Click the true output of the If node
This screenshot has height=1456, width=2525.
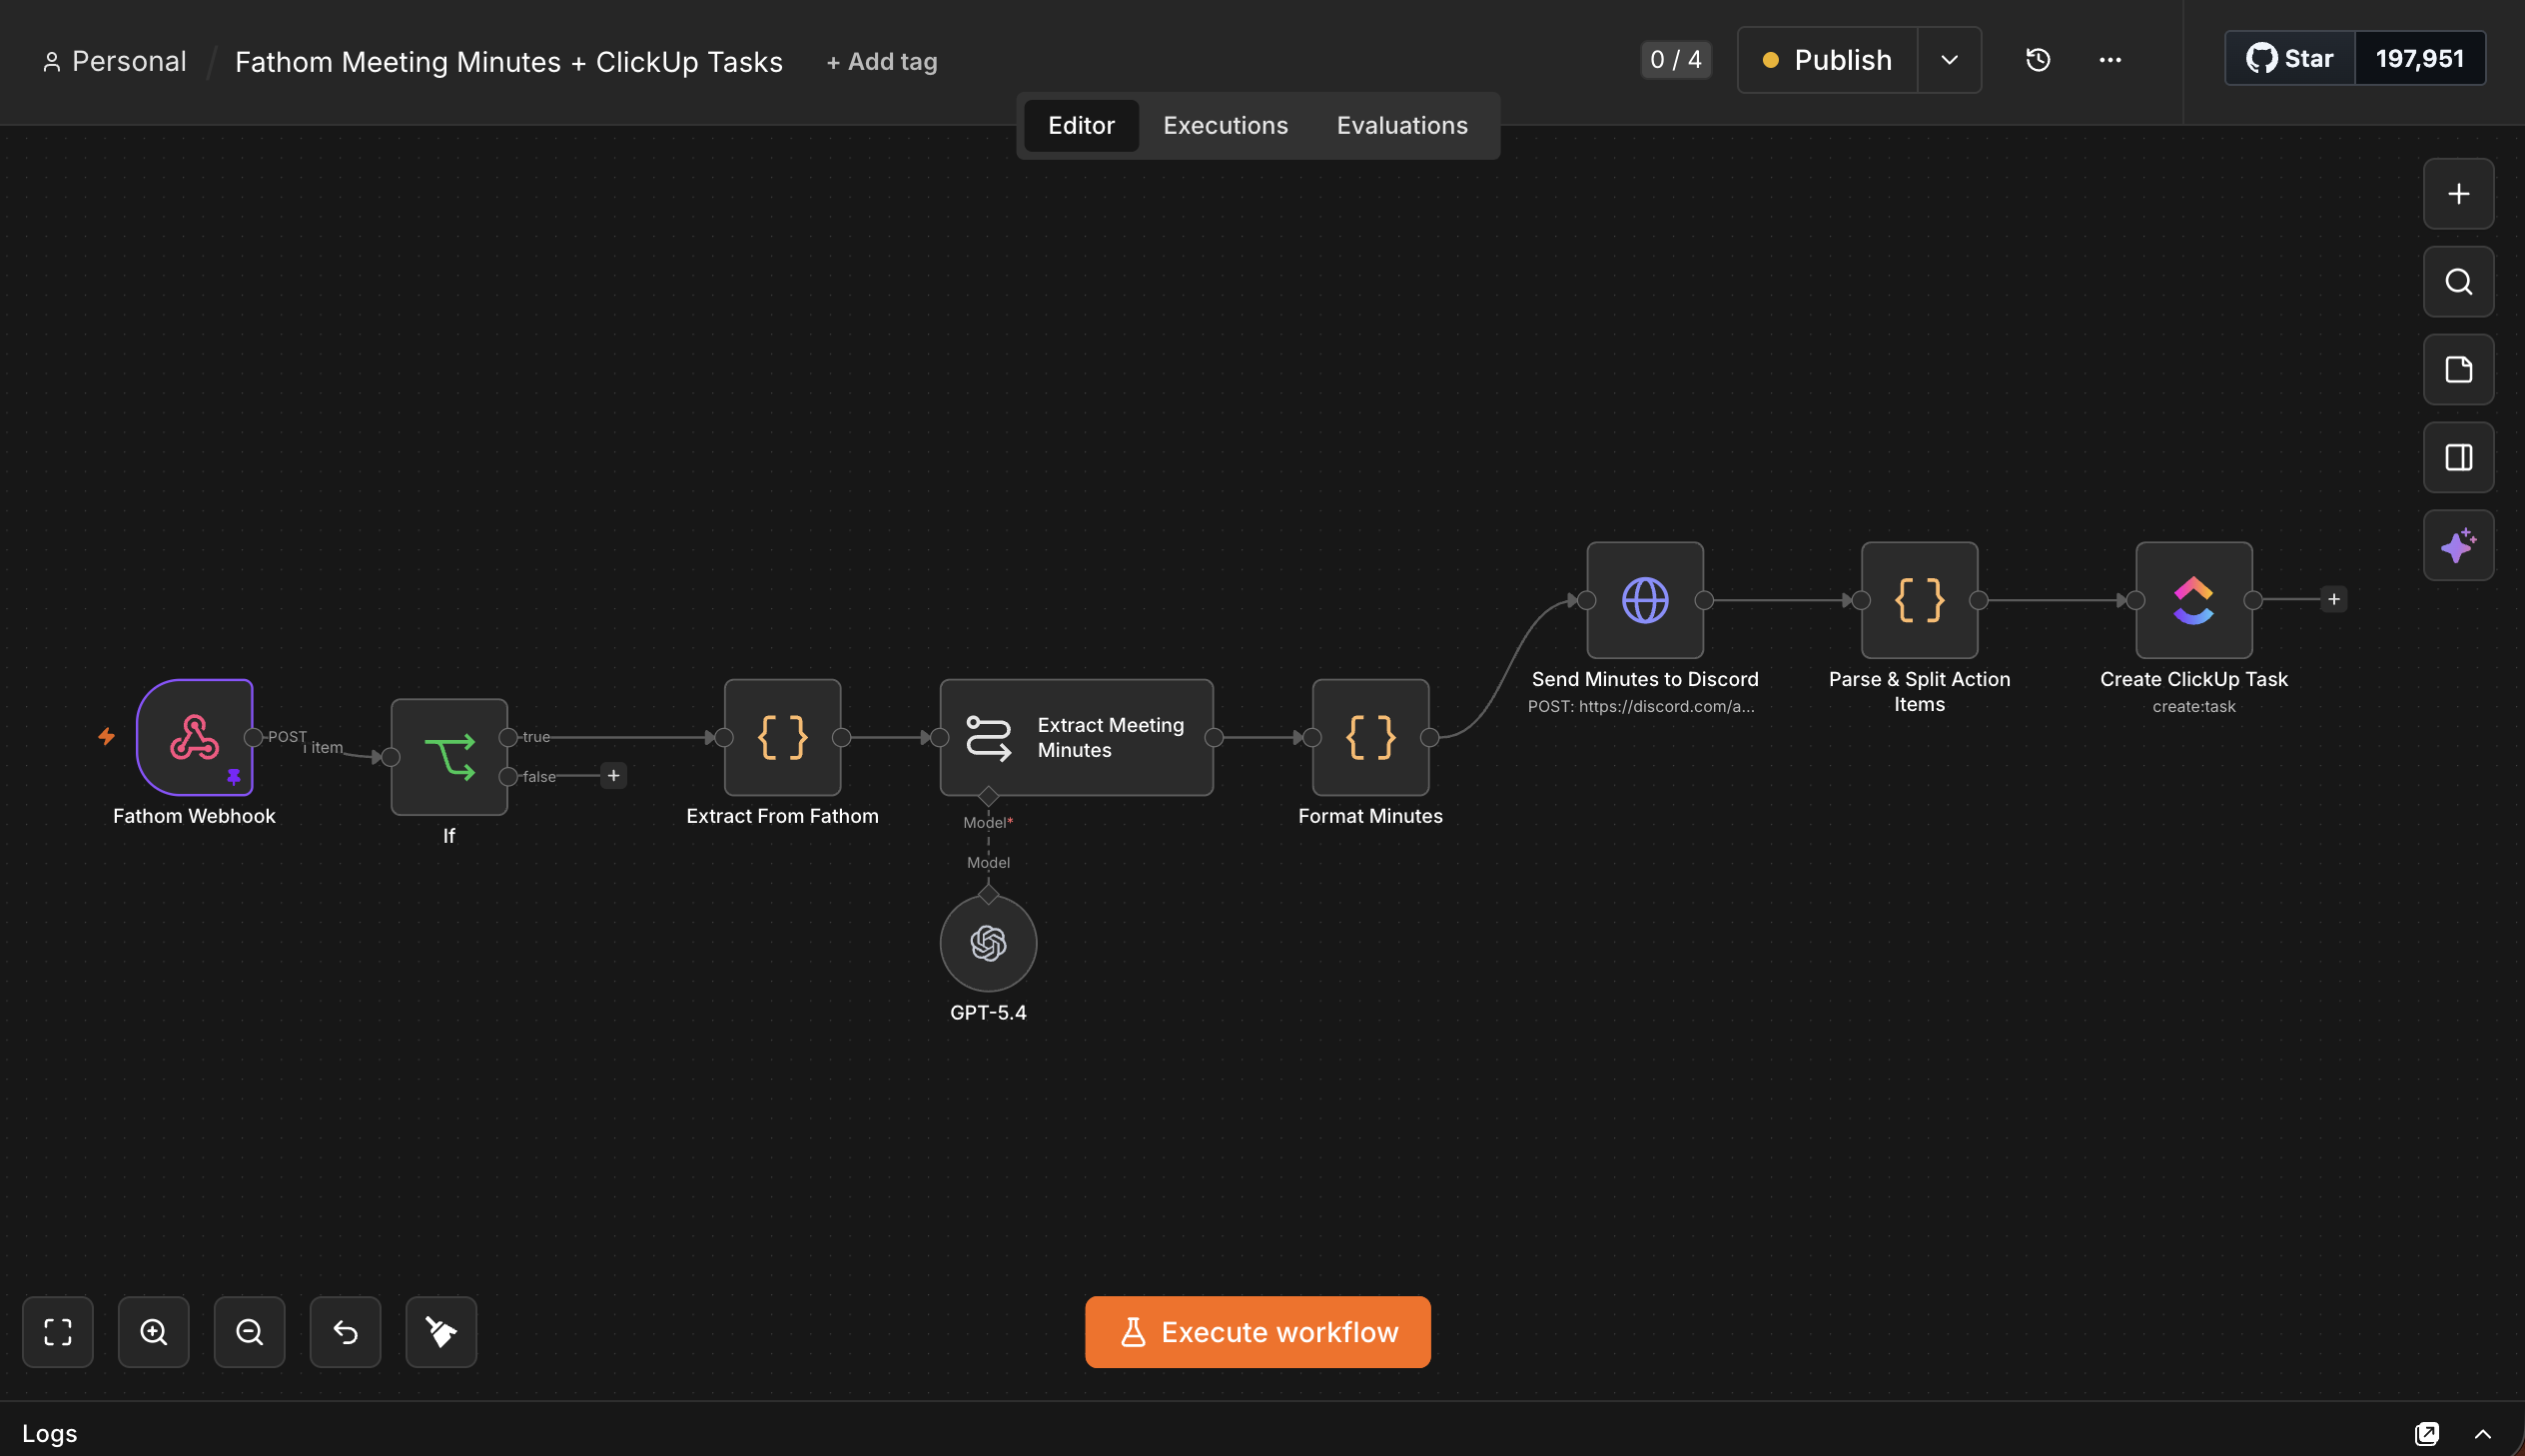pos(508,737)
